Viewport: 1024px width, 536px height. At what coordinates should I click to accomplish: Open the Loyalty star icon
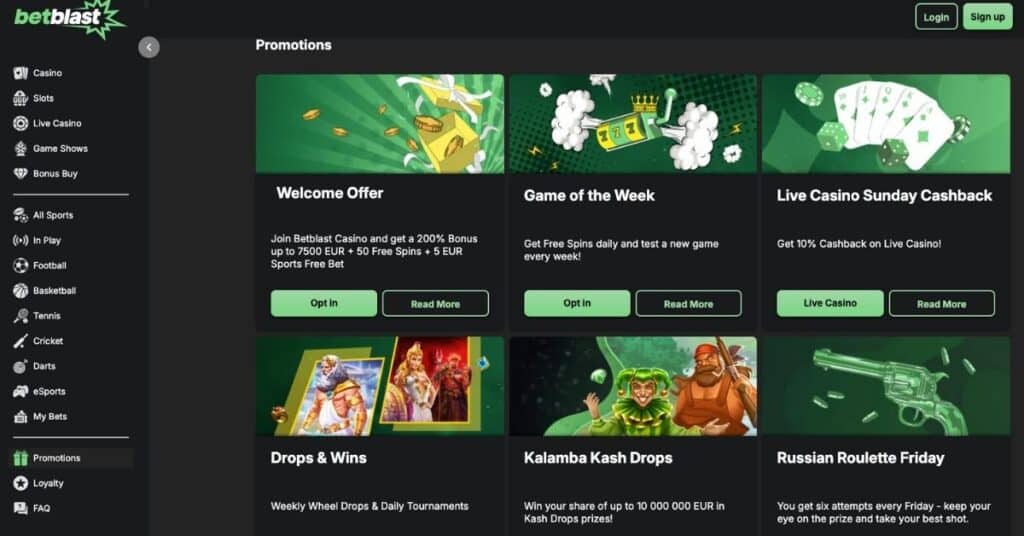21,483
